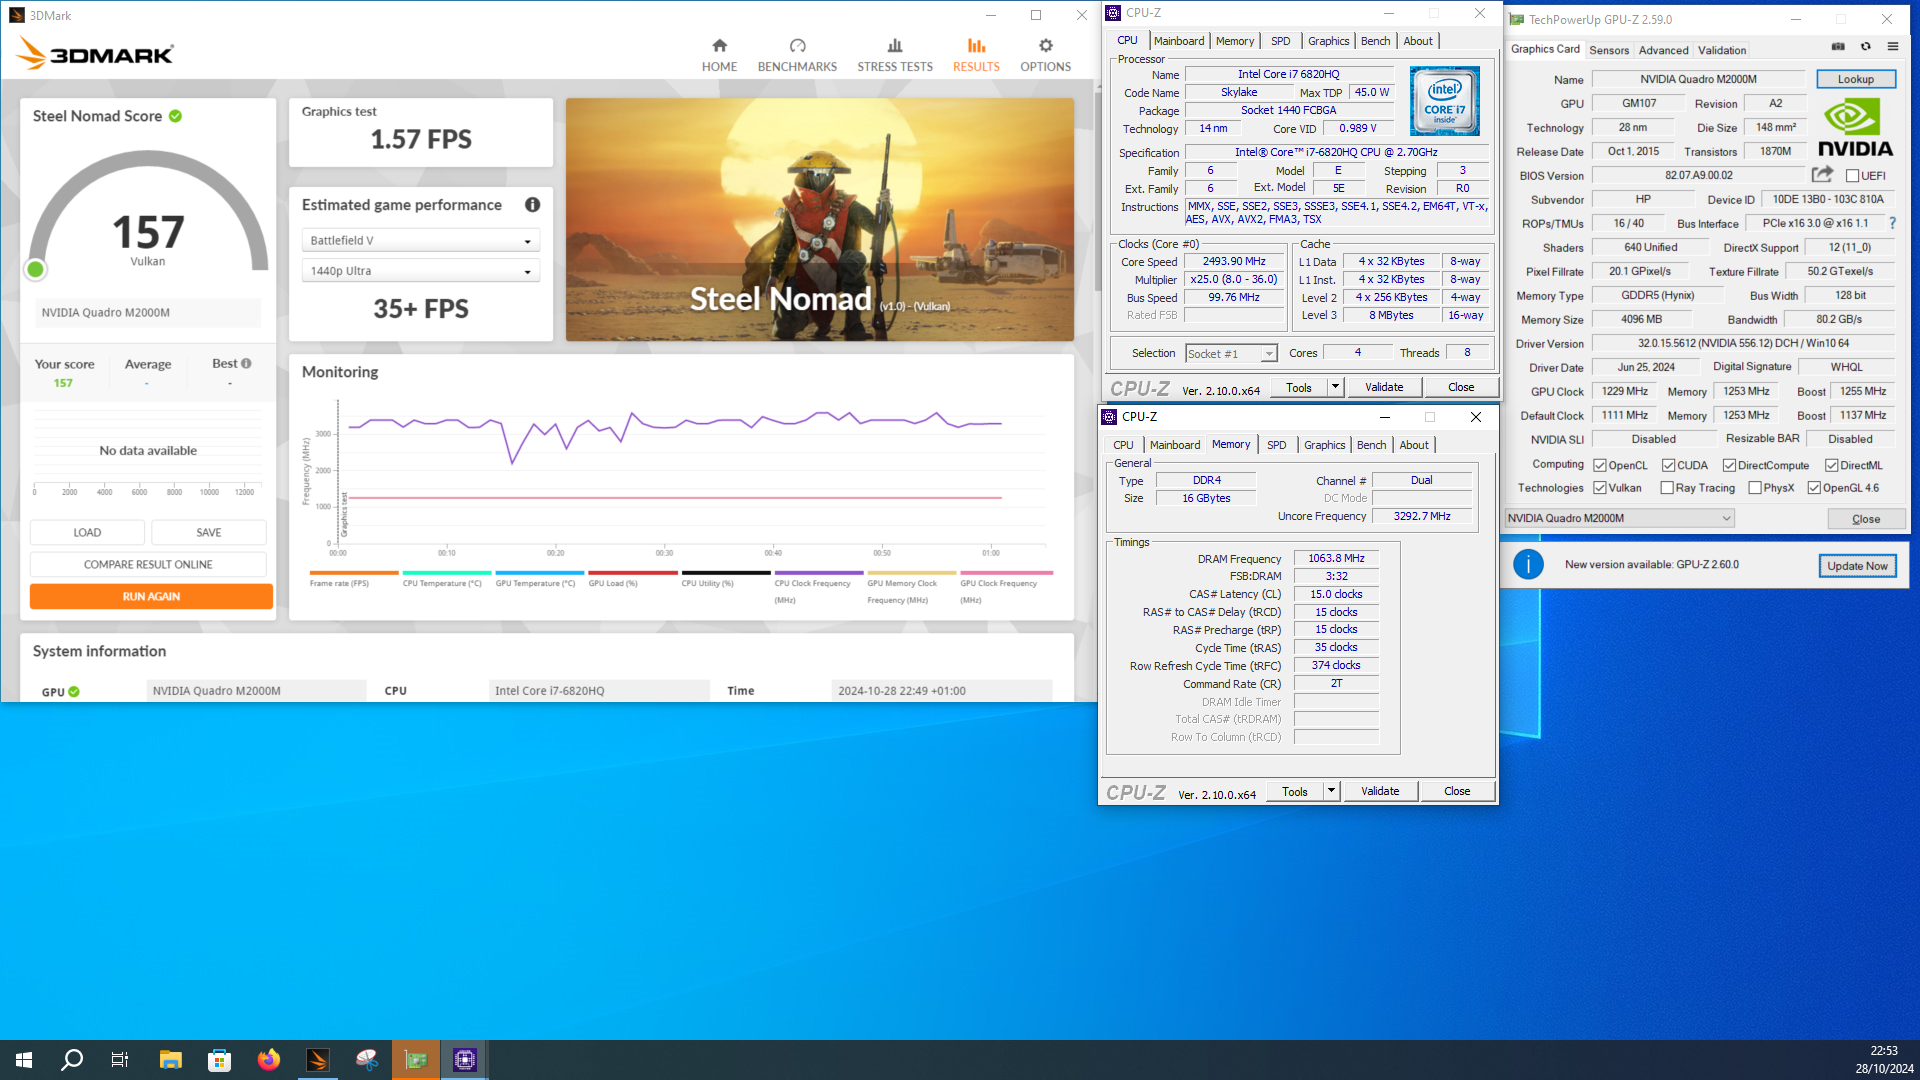Open the 3DMark HOME section

[719, 55]
